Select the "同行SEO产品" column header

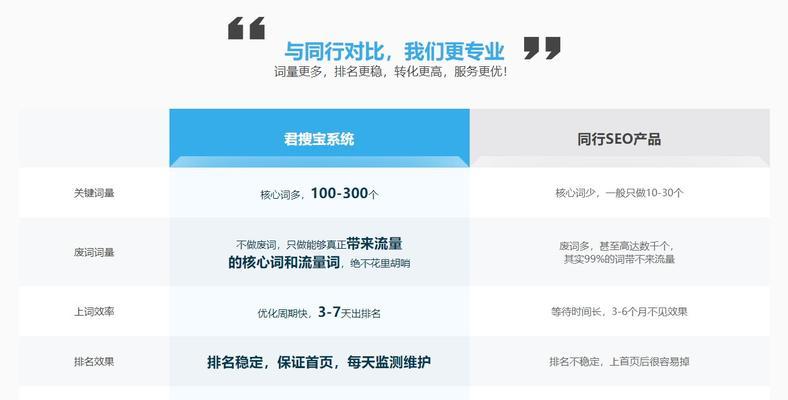619,139
